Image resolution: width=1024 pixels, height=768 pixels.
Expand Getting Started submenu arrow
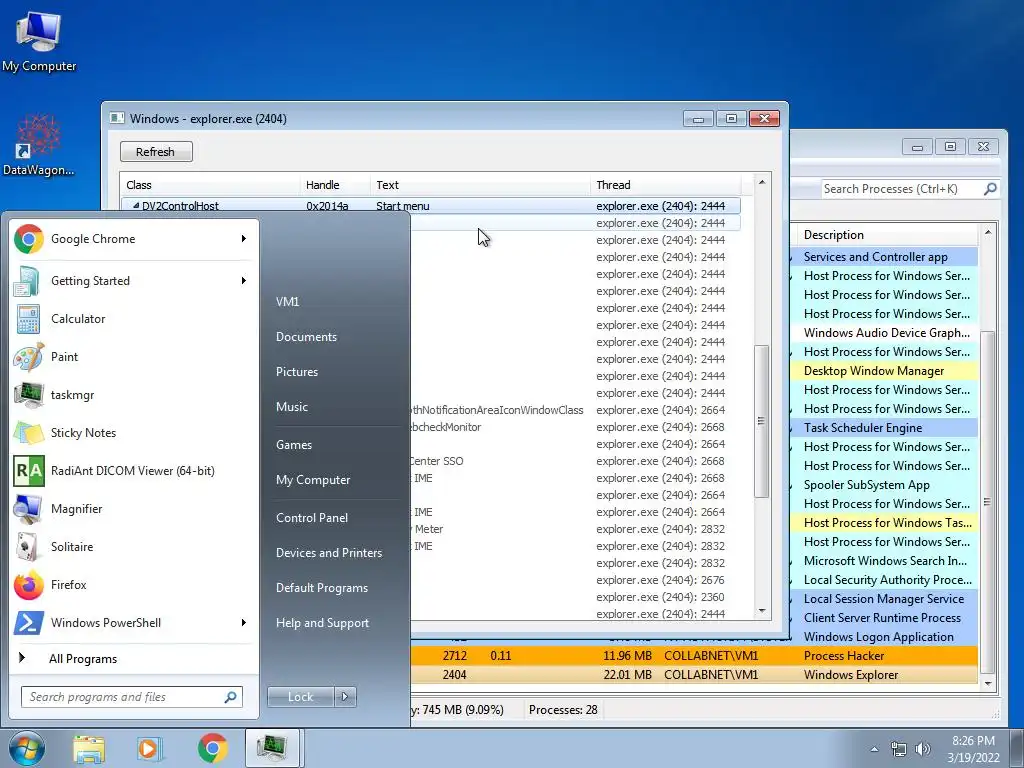pyautogui.click(x=244, y=281)
